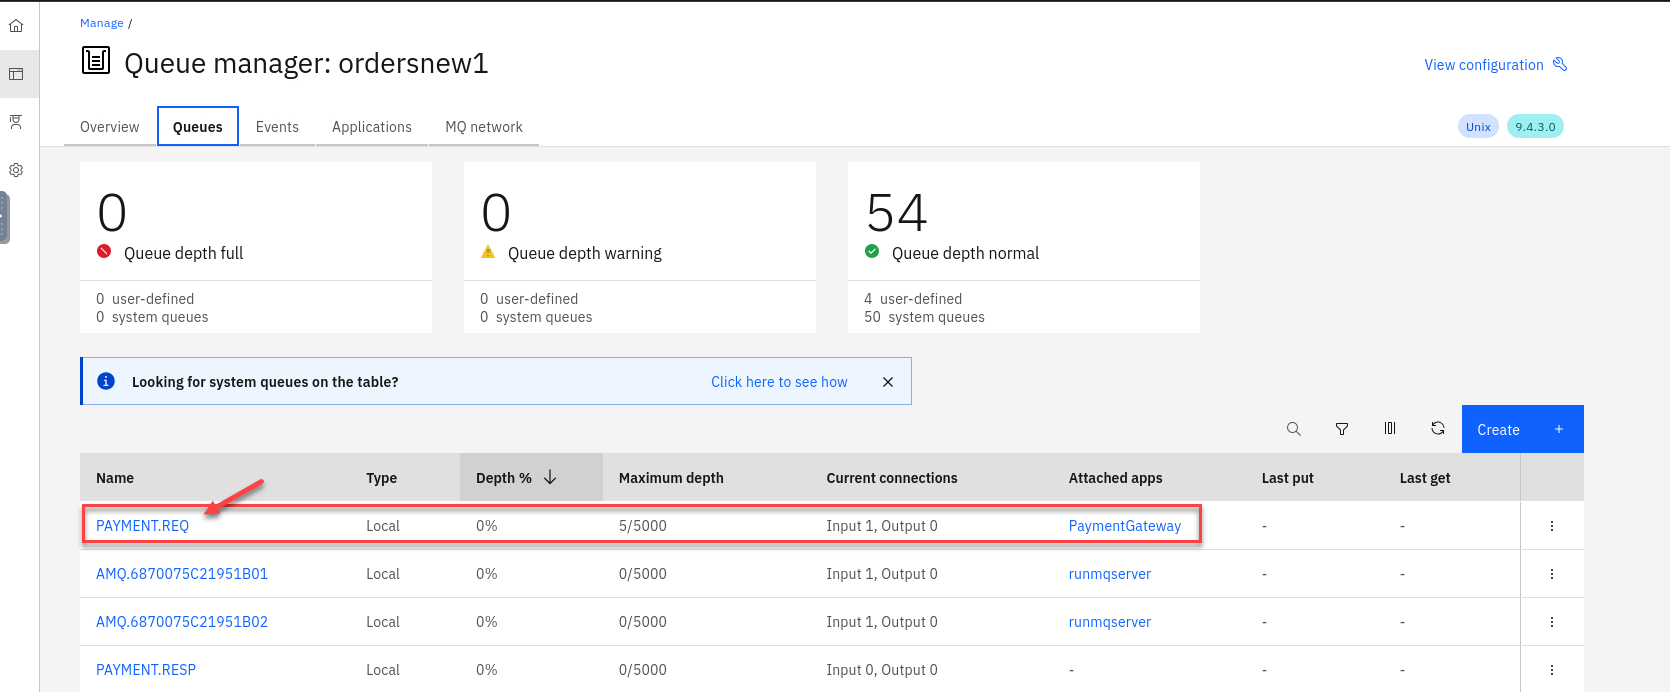The width and height of the screenshot is (1670, 692).
Task: Open the PaymentGateway attached app
Action: [1124, 526]
